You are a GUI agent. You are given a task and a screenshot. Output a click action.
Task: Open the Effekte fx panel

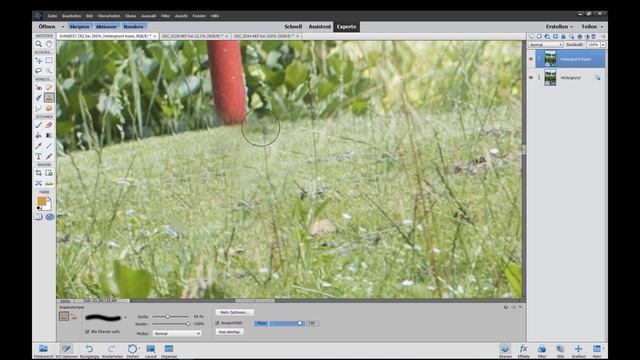coord(523,351)
